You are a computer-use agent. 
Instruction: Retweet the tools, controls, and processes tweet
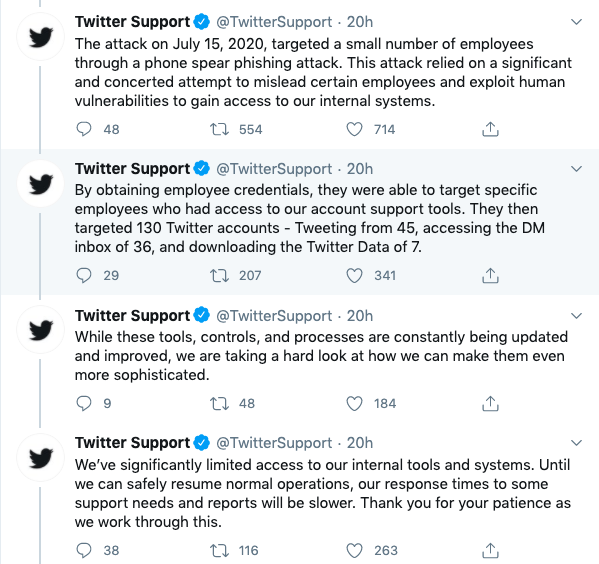219,403
